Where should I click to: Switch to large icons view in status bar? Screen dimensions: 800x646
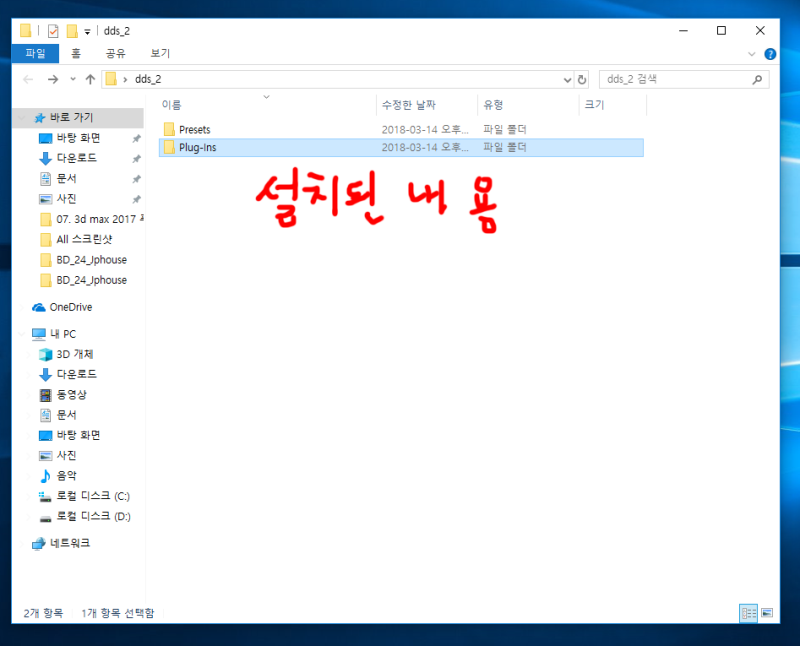pos(767,613)
